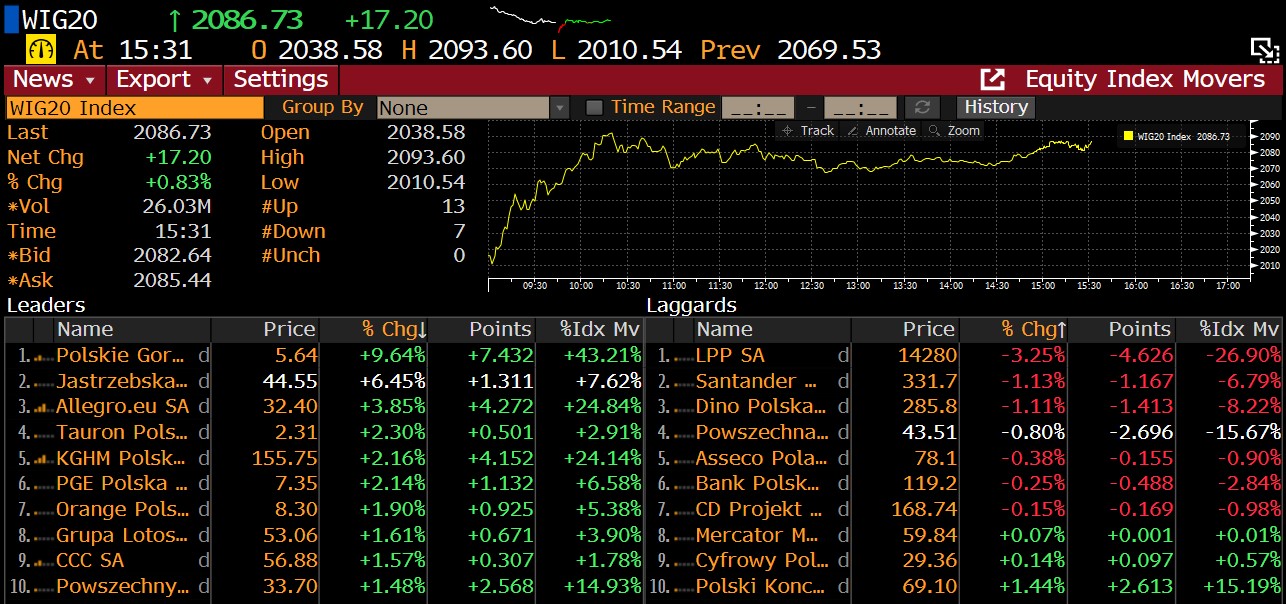The width and height of the screenshot is (1286, 604).
Task: Open the CD Projekt security name link
Action: pos(757,509)
